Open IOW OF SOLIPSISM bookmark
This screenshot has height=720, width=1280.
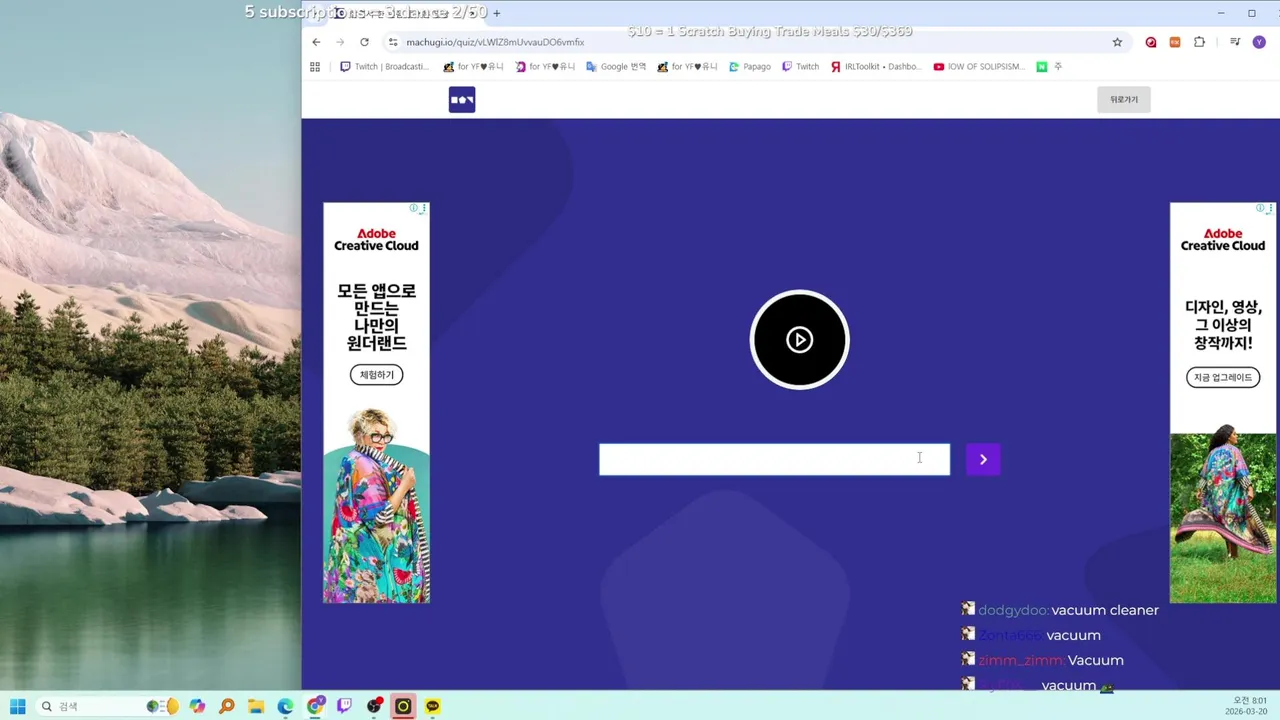(979, 67)
